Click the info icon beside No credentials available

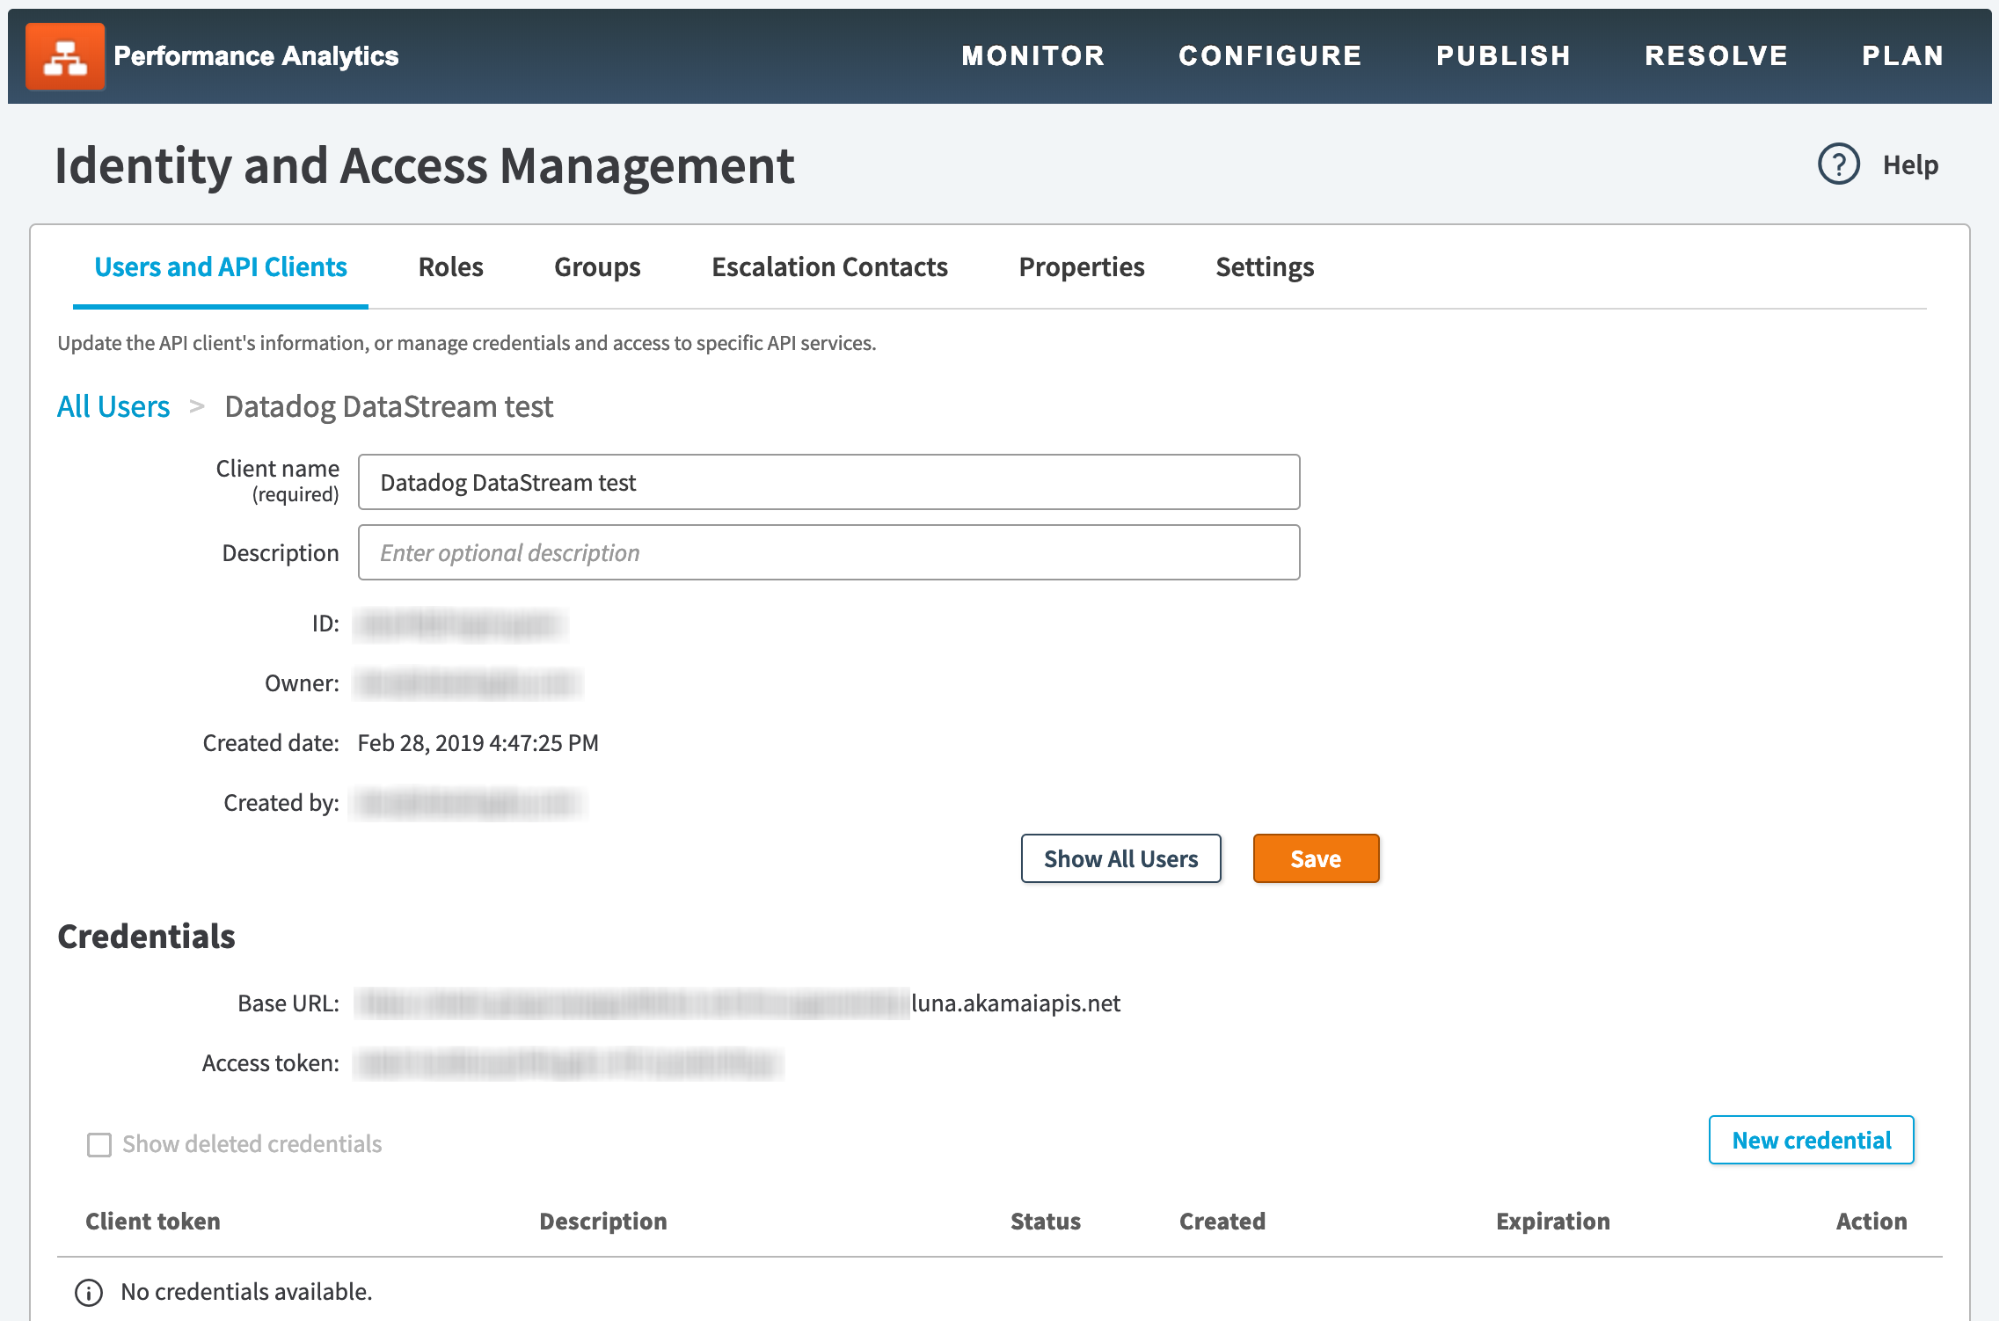(x=88, y=1292)
